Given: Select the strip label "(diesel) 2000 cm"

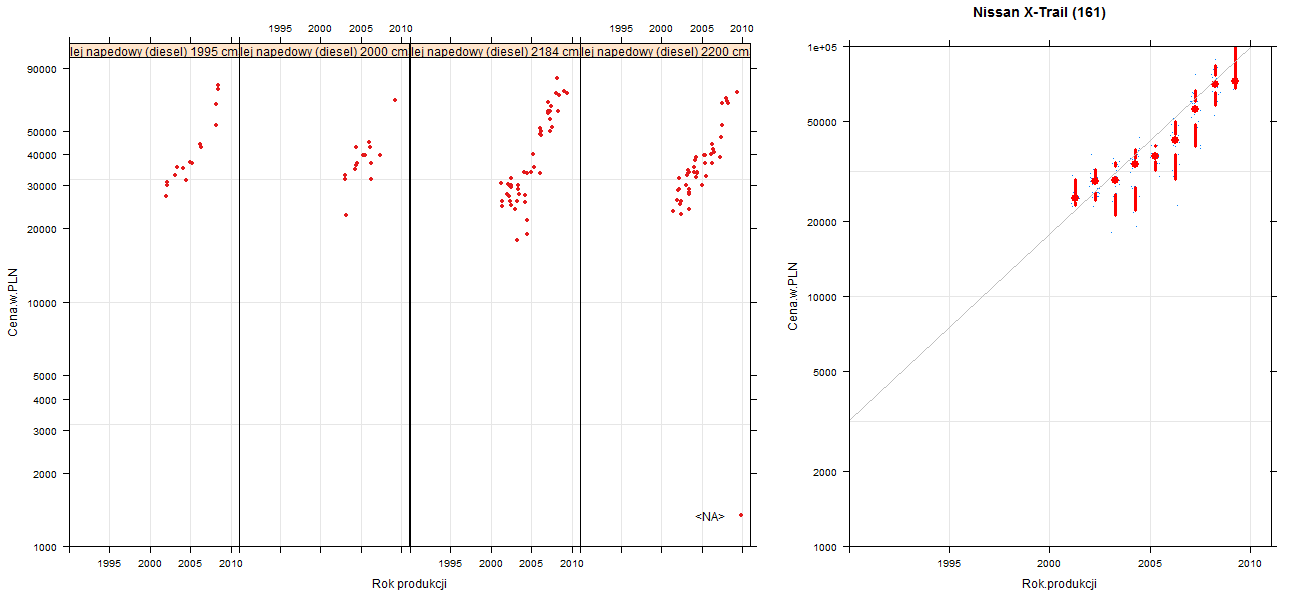Looking at the screenshot, I should coord(361,52).
